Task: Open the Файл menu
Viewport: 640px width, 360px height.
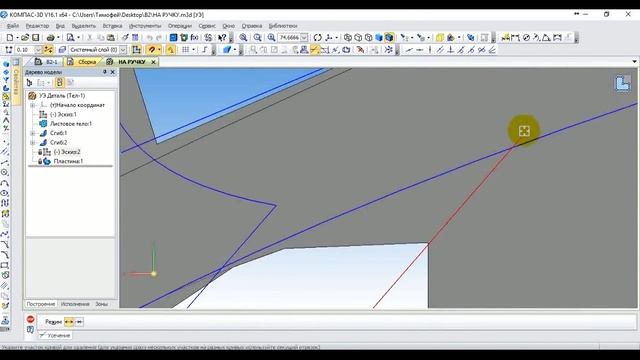Action: 13,26
